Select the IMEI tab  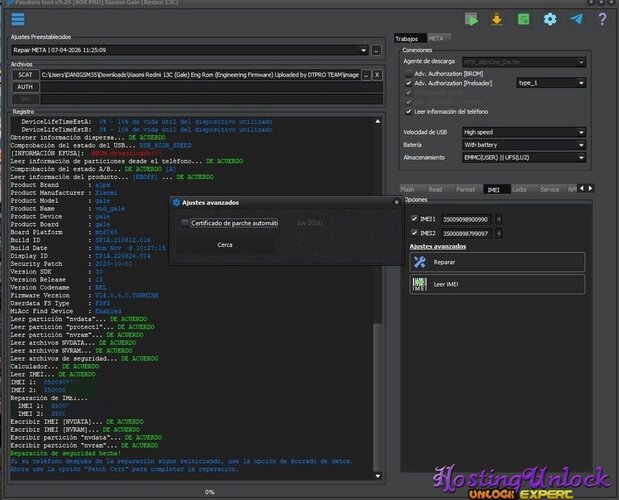point(497,189)
